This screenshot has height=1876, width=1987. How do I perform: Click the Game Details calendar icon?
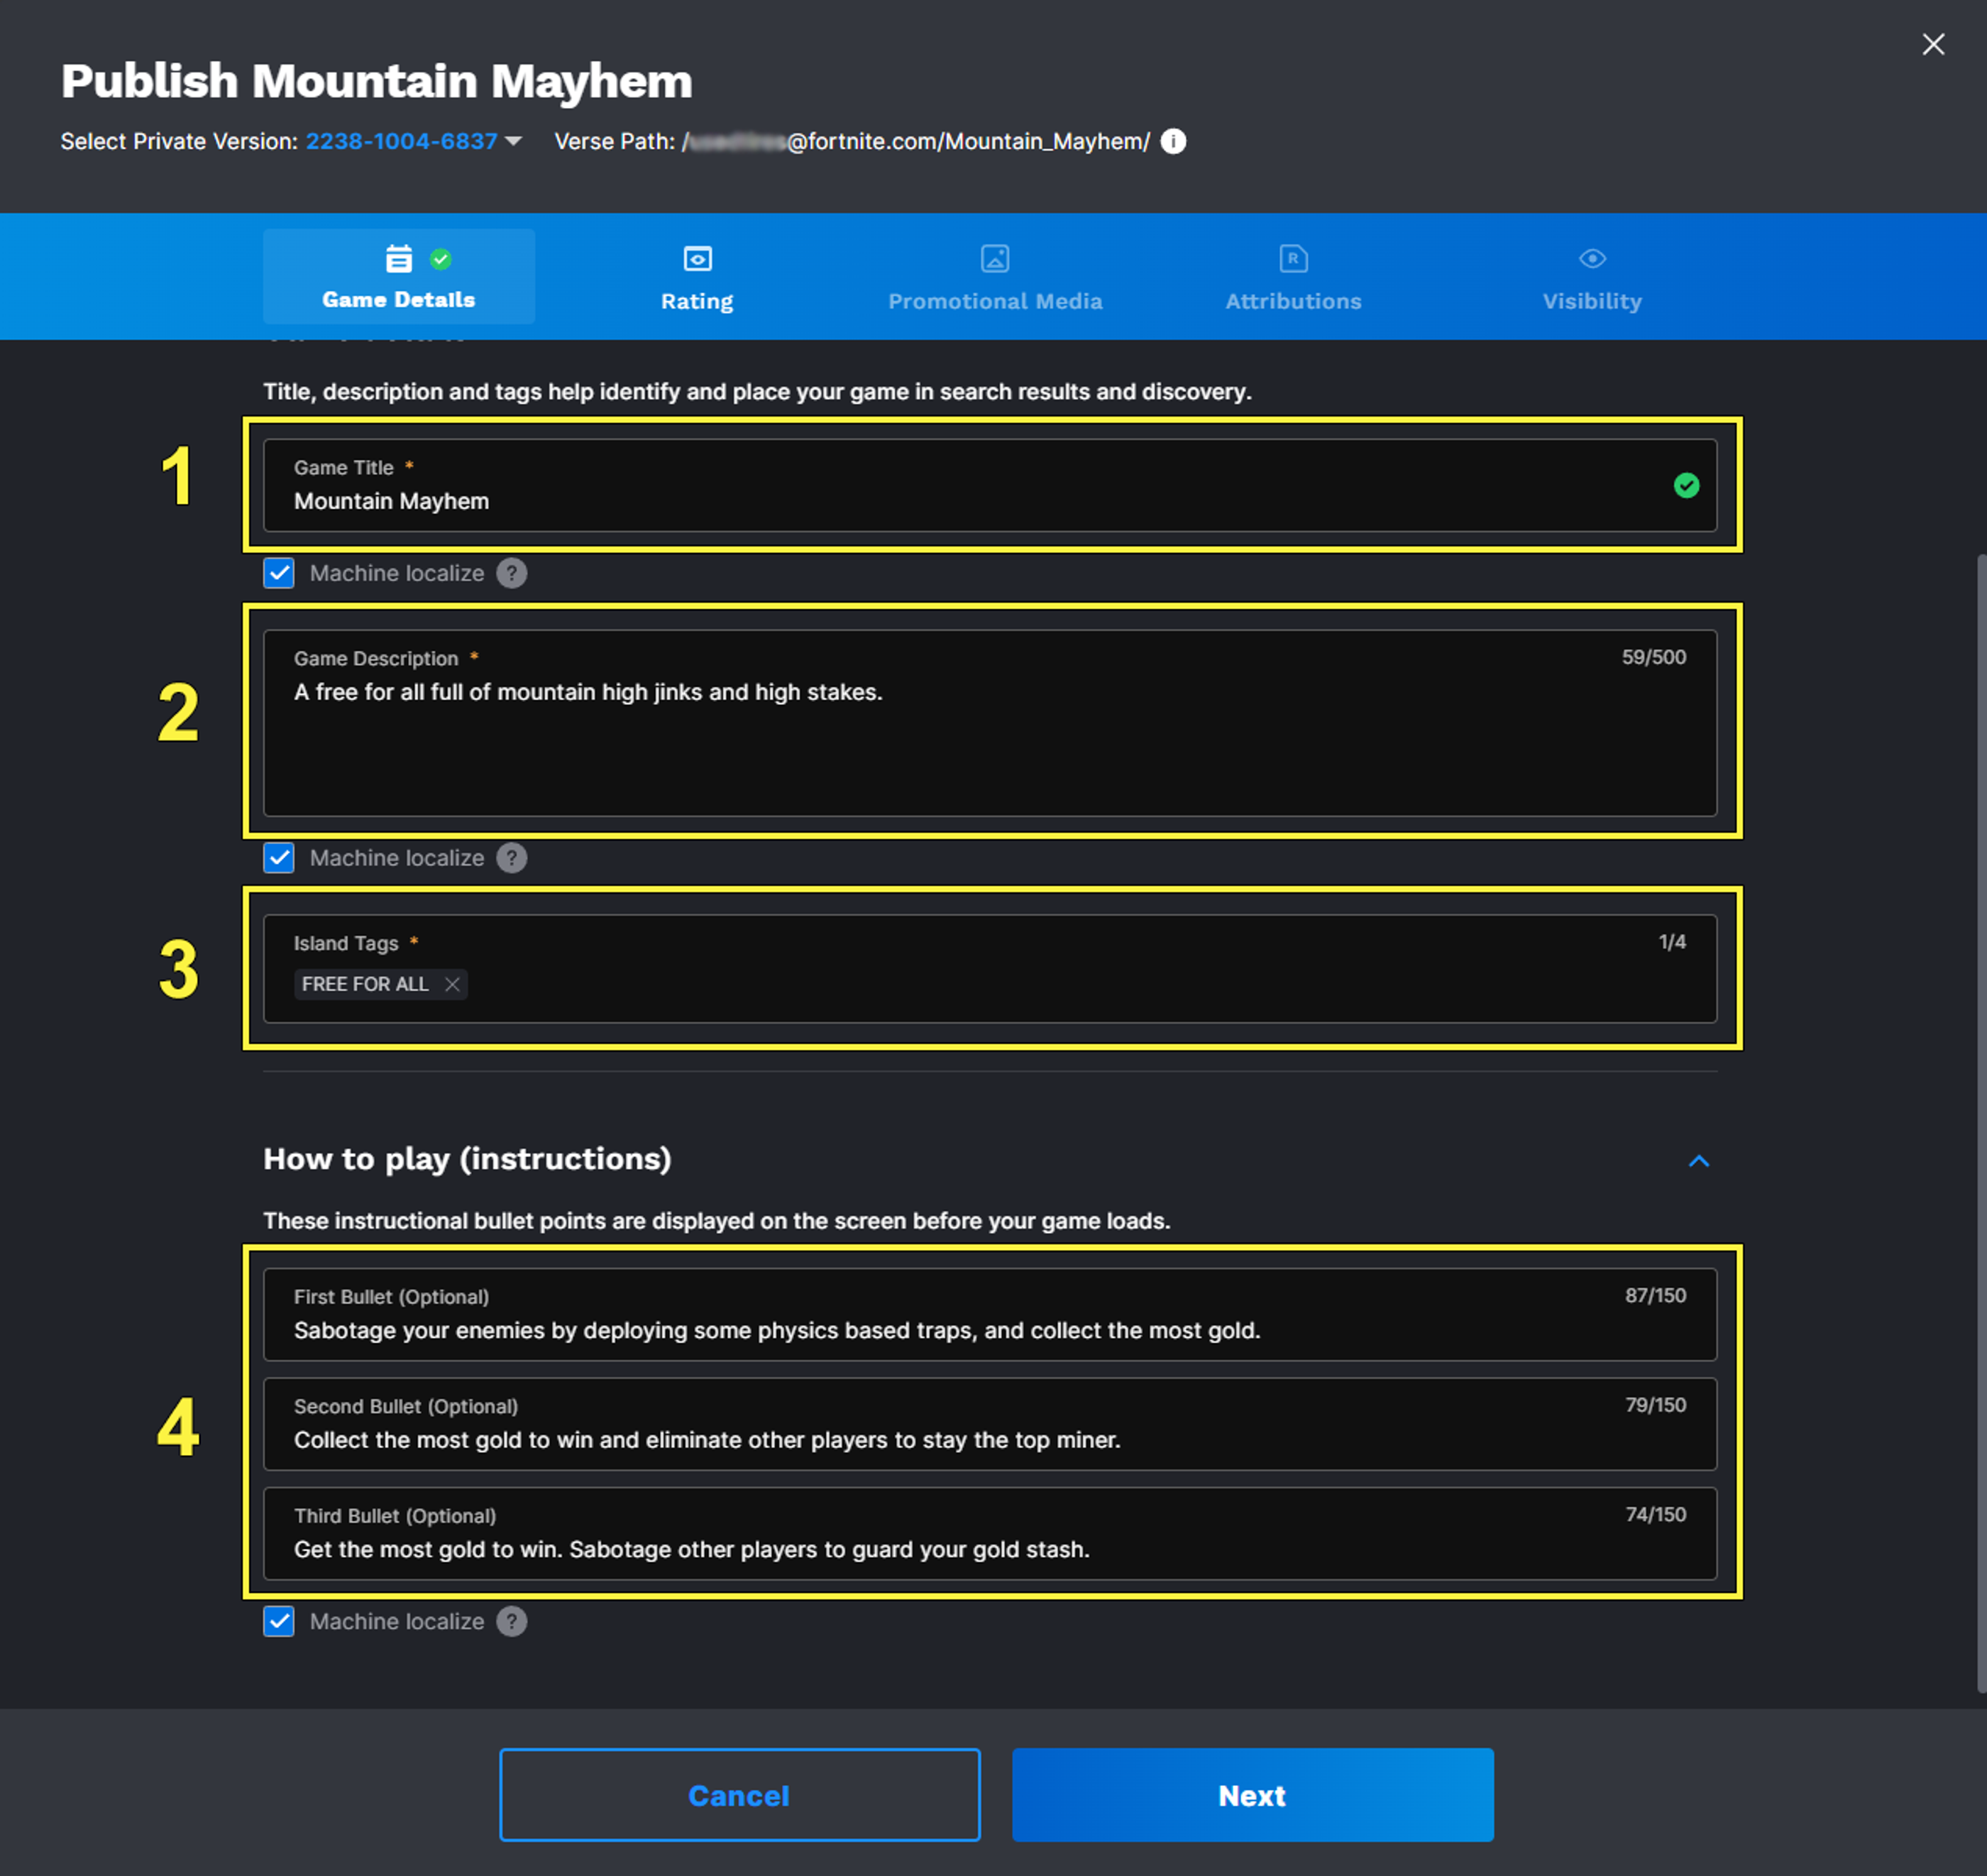398,259
